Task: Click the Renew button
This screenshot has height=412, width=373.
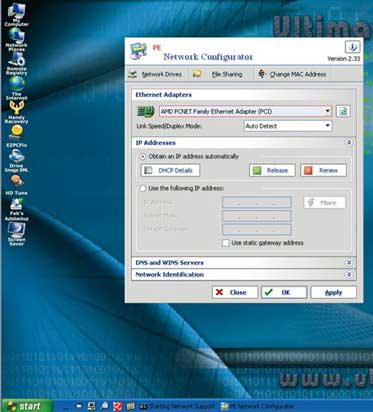Action: click(323, 170)
